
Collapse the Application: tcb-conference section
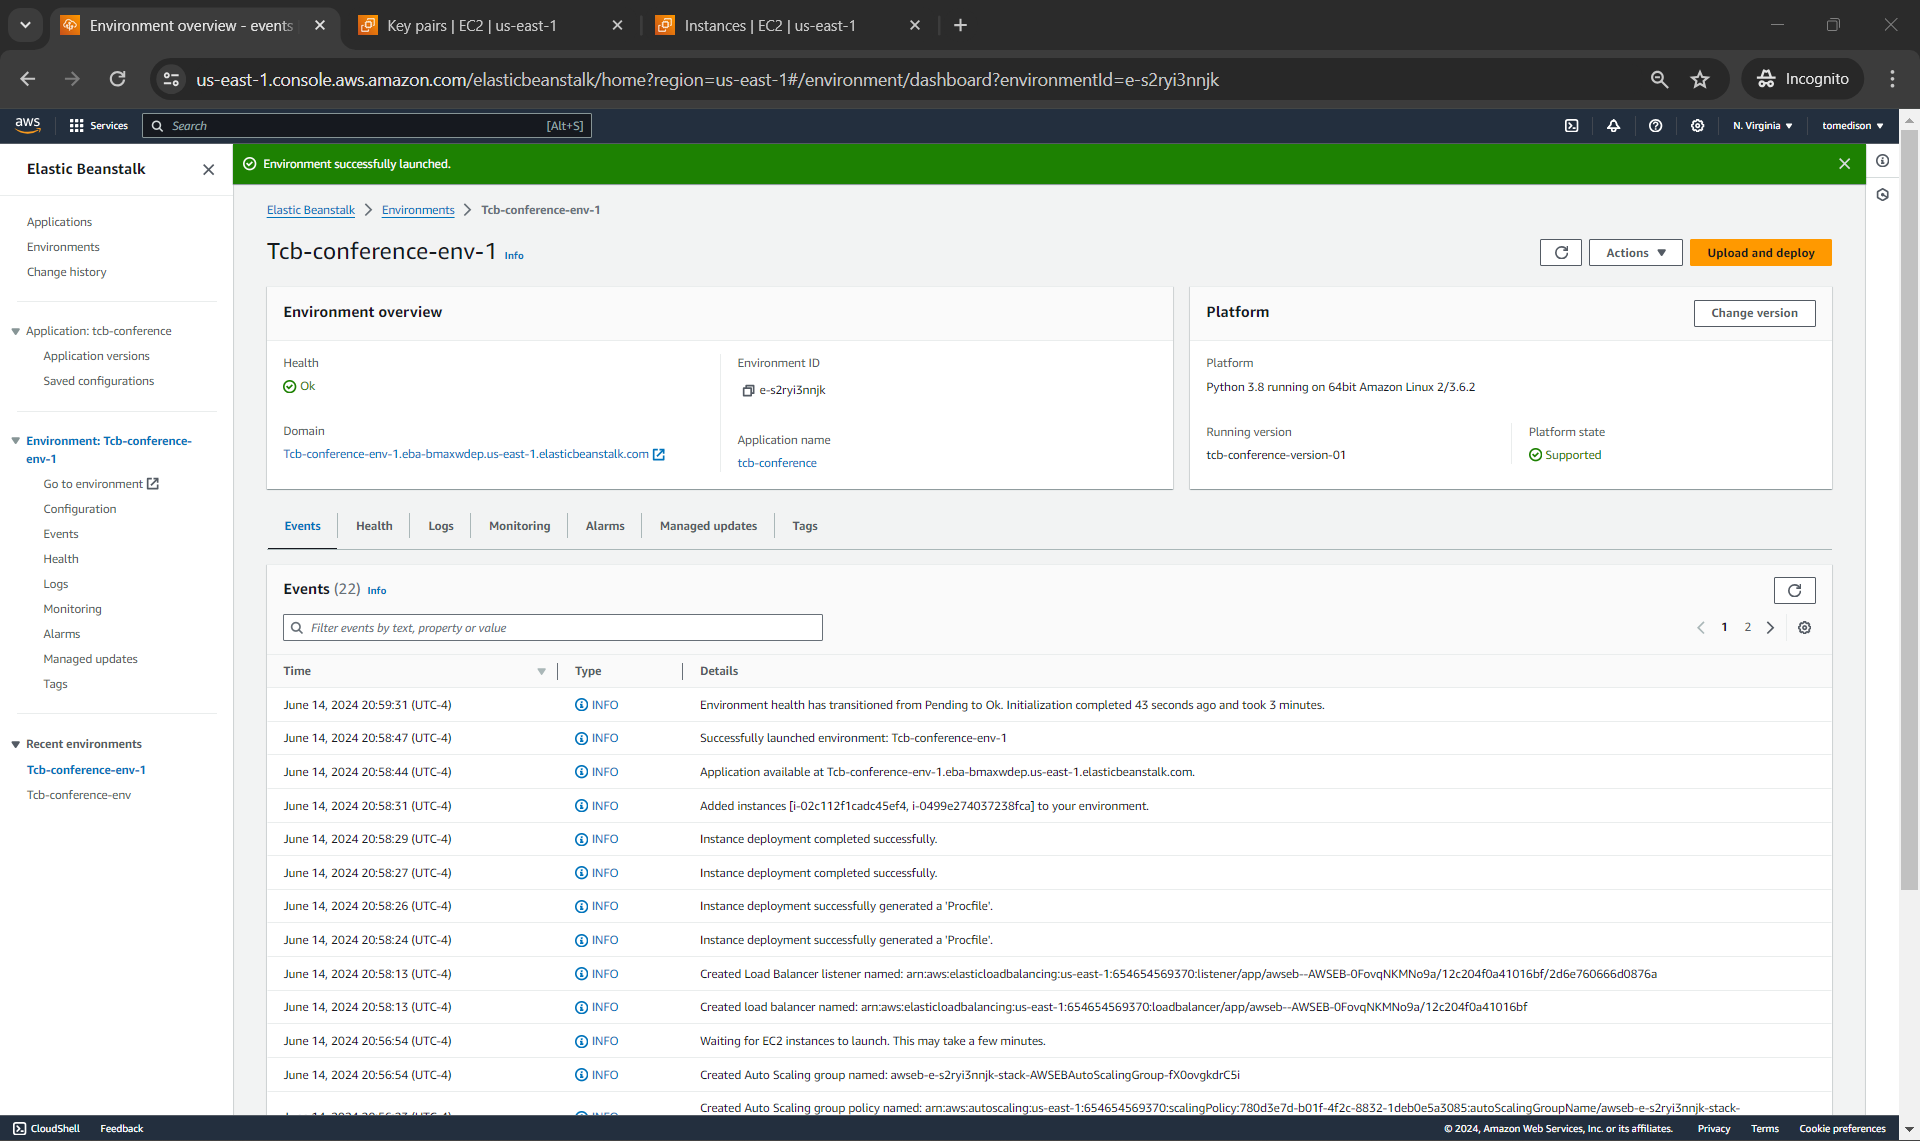pos(16,331)
